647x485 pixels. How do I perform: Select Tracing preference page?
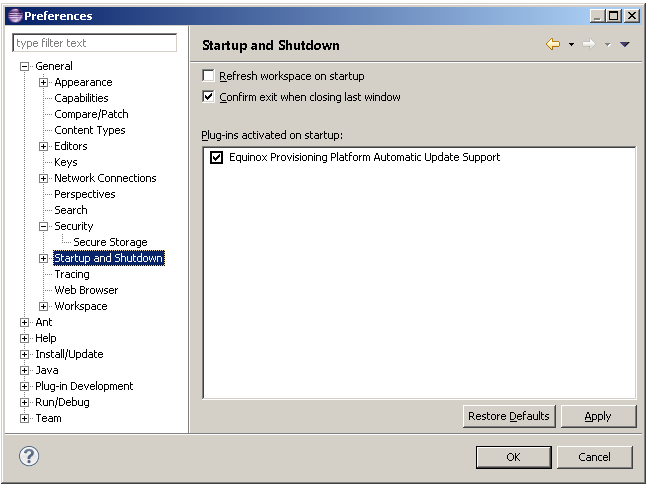click(x=72, y=274)
